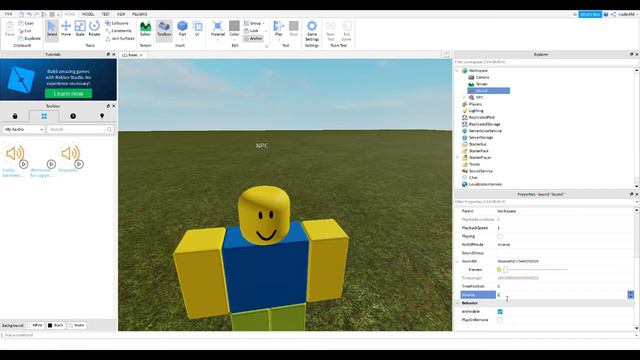The width and height of the screenshot is (640, 360).
Task: Insert a Part from ribbon
Action: [x=182, y=29]
